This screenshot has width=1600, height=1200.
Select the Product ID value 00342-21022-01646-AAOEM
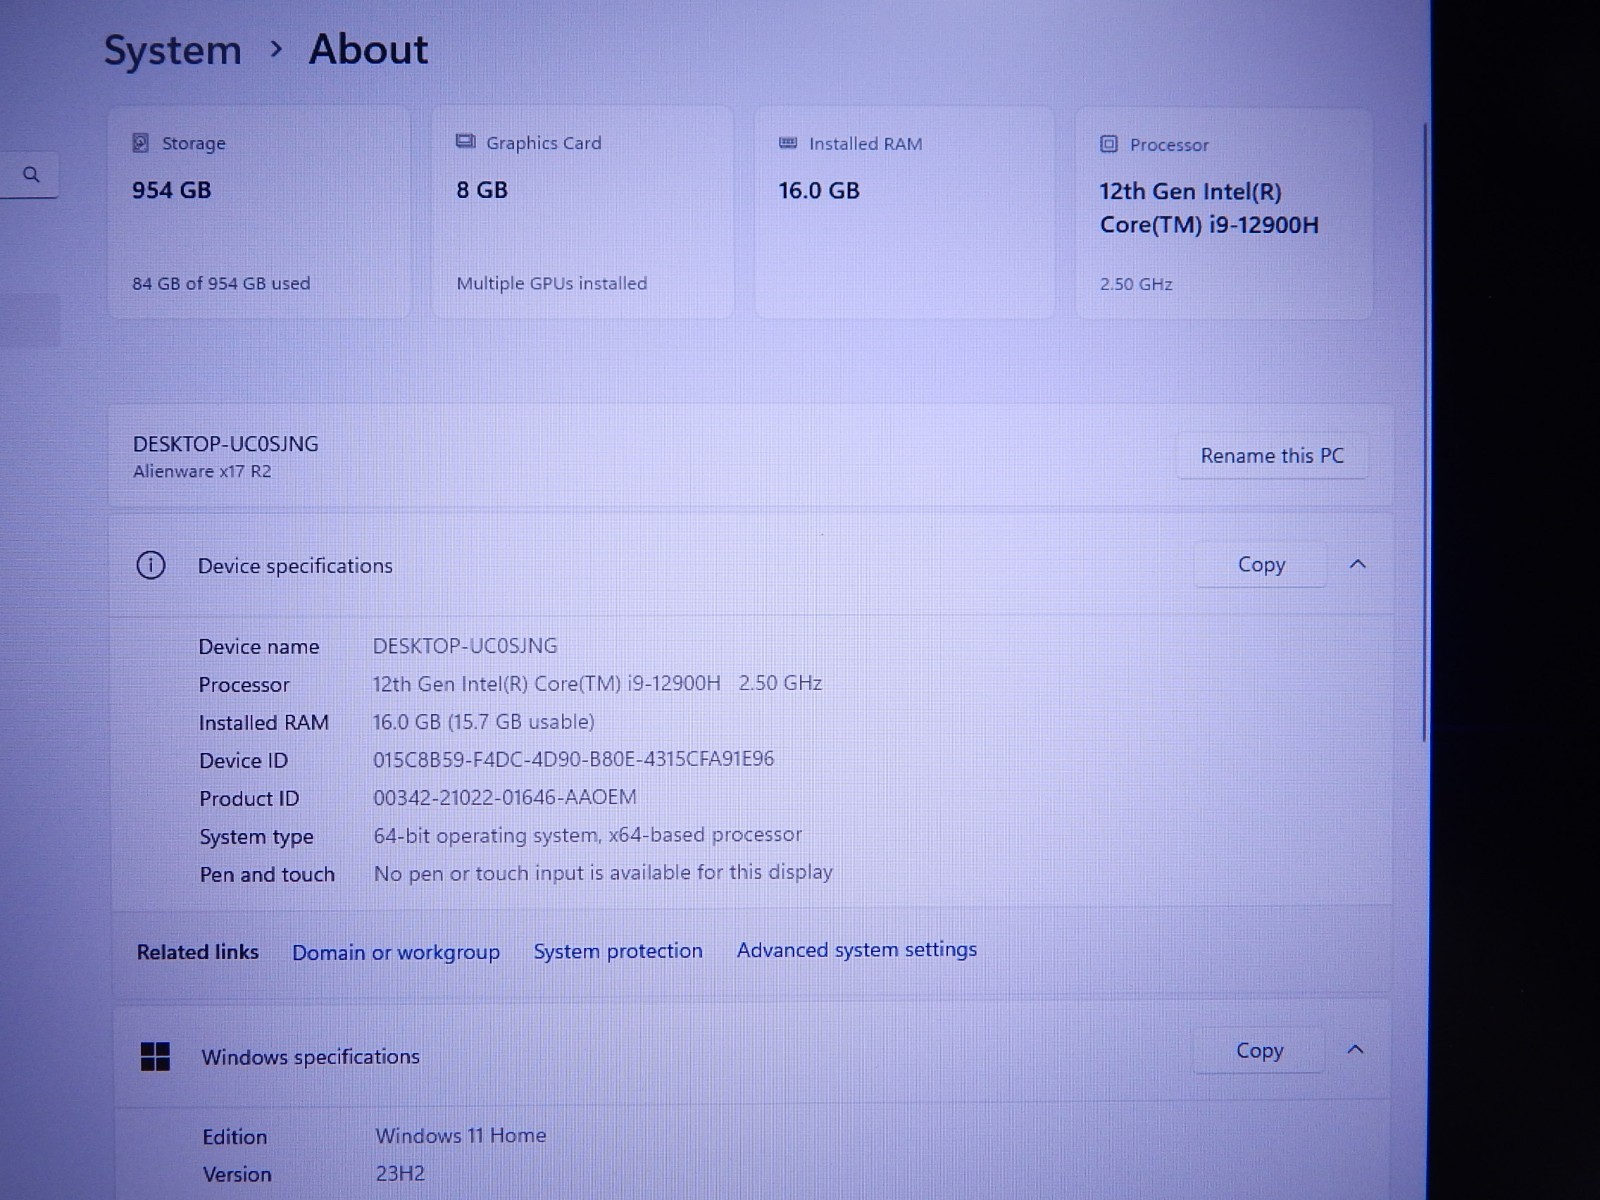[x=505, y=797]
